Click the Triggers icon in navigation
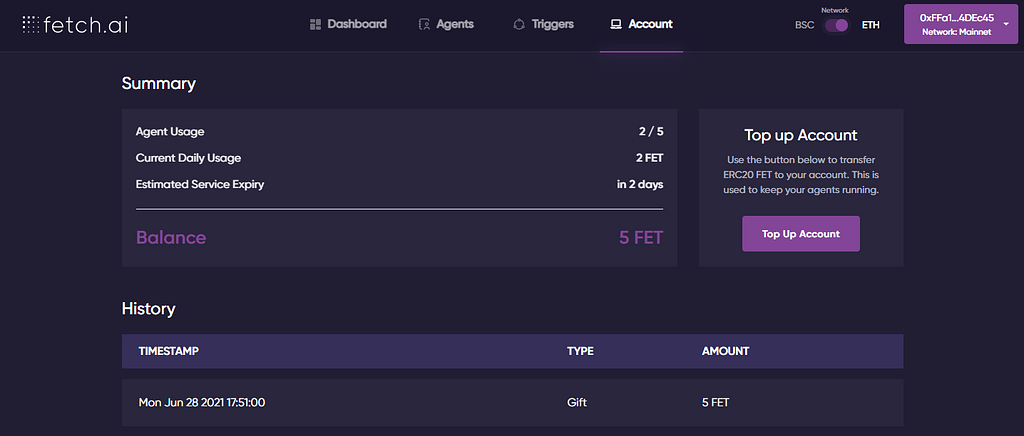Screen dimensions: 1024x436 click(518, 24)
